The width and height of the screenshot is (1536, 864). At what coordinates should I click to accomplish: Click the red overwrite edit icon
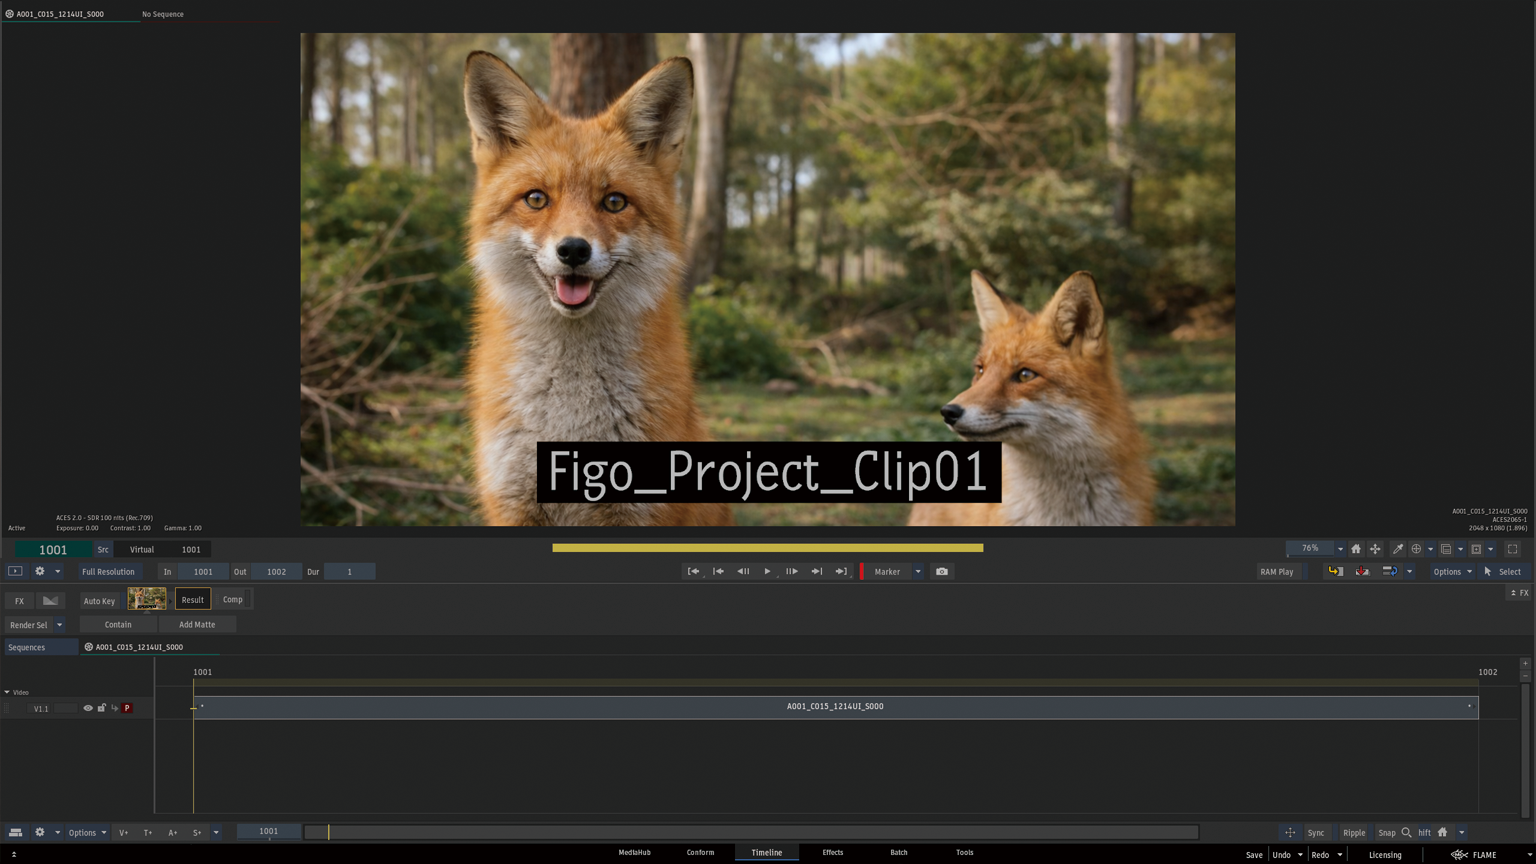pyautogui.click(x=1362, y=572)
